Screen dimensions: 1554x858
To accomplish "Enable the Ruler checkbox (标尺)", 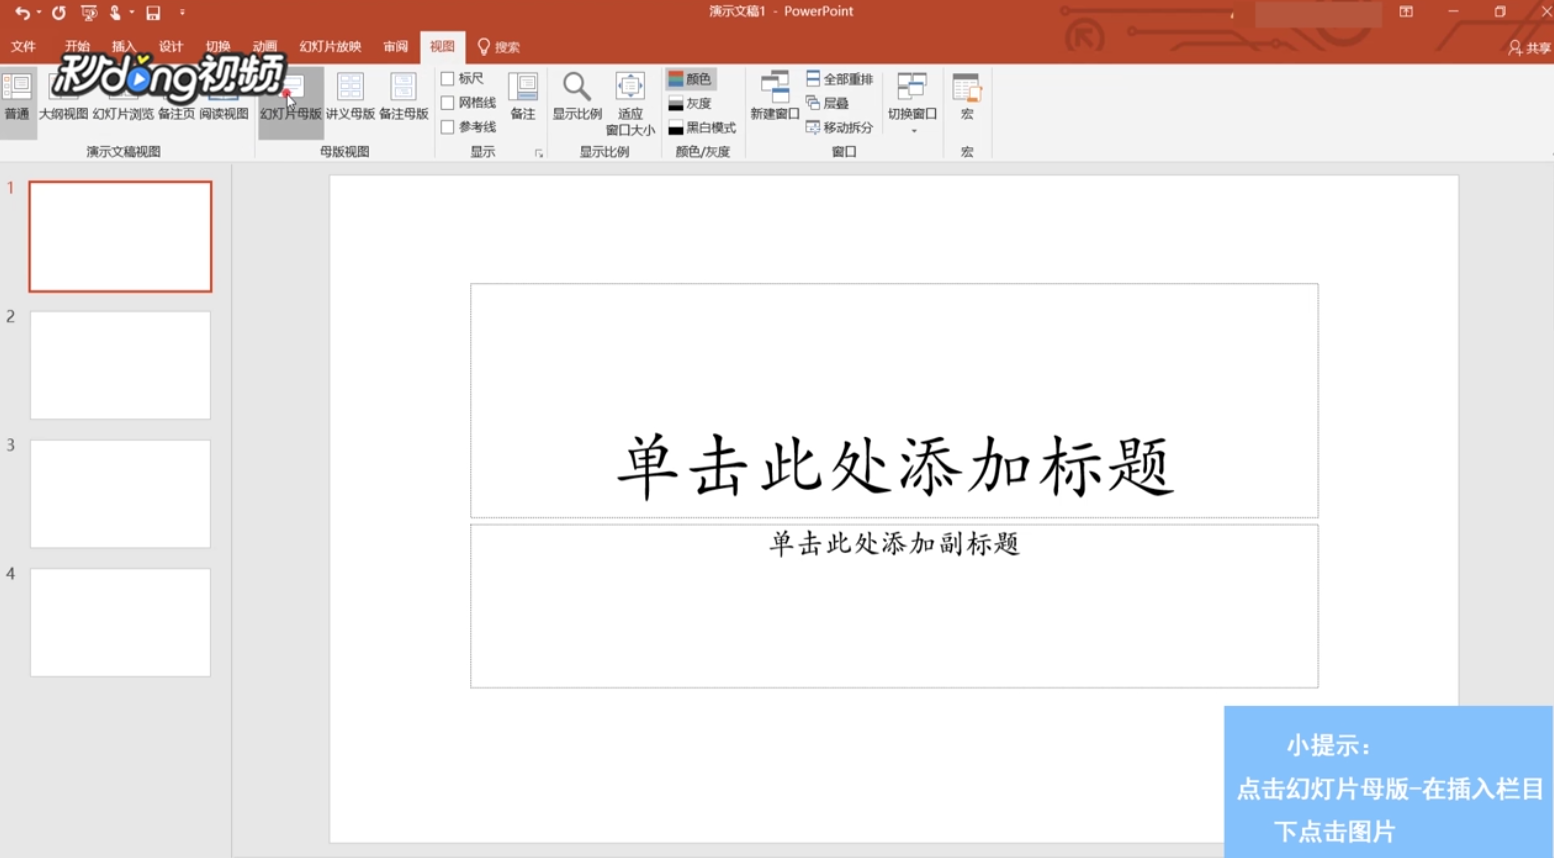I will (x=447, y=76).
